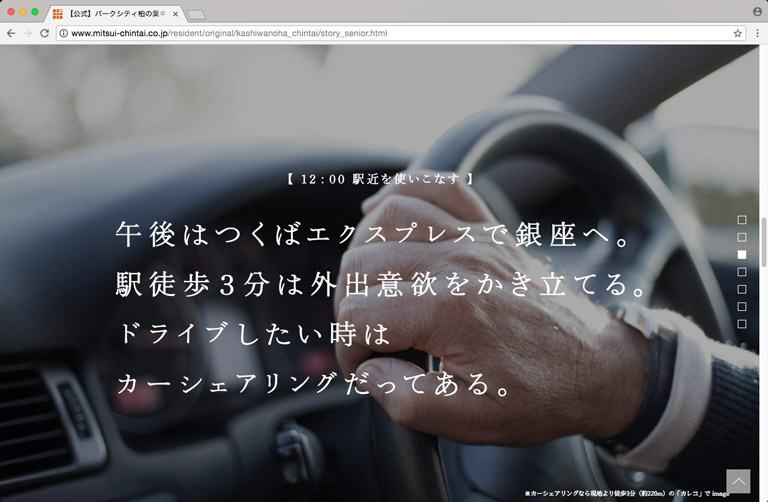Click the address bar URL field

point(401,33)
